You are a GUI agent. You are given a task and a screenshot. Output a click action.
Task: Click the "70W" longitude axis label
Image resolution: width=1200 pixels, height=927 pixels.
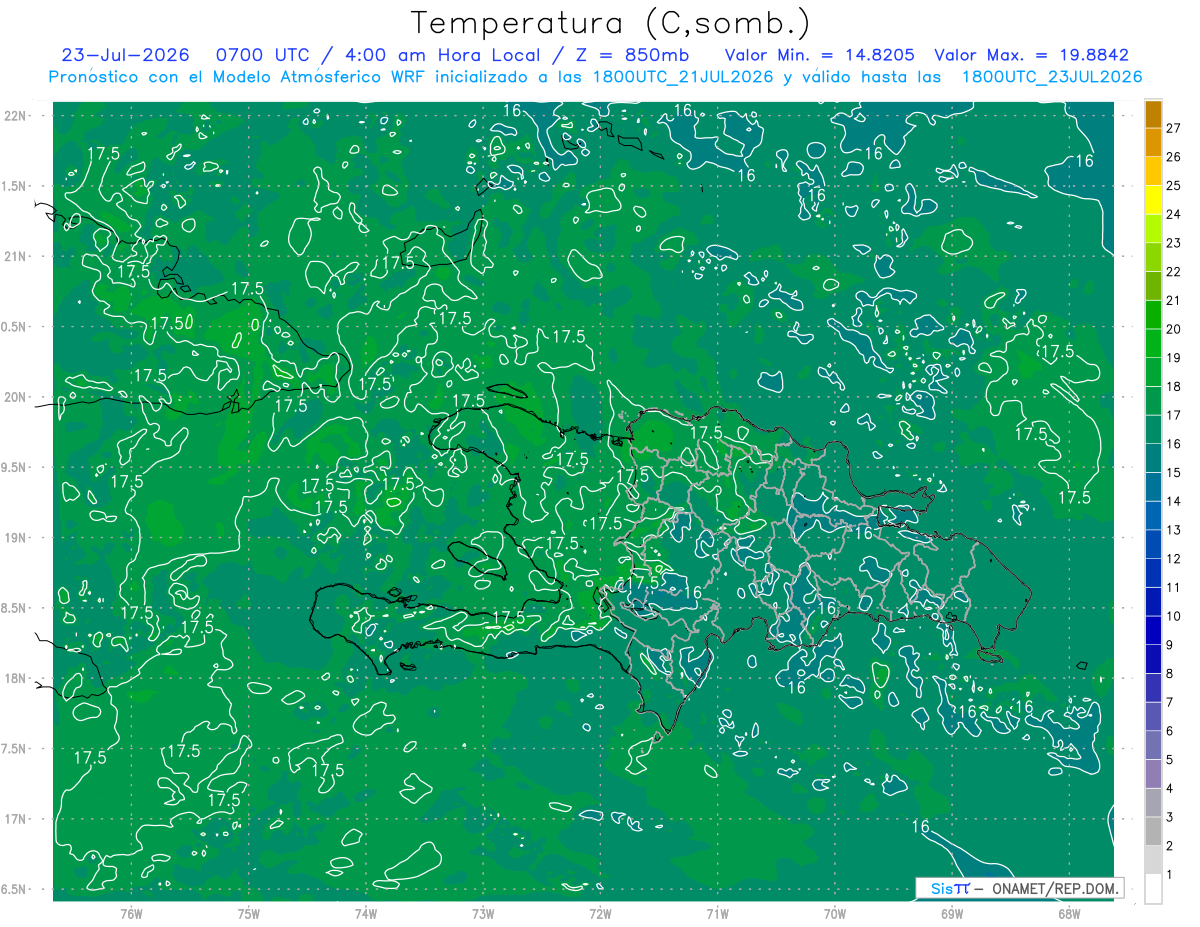pyautogui.click(x=835, y=914)
